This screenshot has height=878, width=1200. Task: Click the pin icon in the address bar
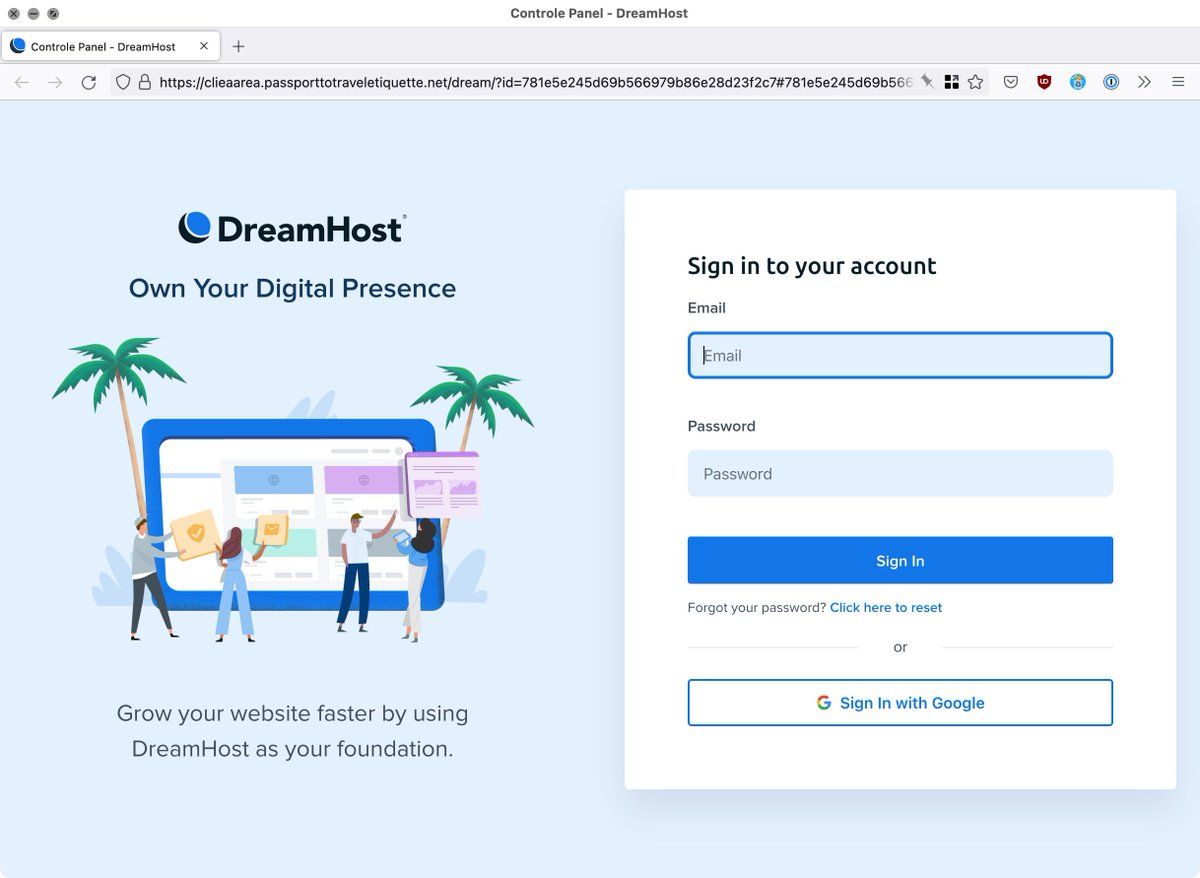(928, 82)
